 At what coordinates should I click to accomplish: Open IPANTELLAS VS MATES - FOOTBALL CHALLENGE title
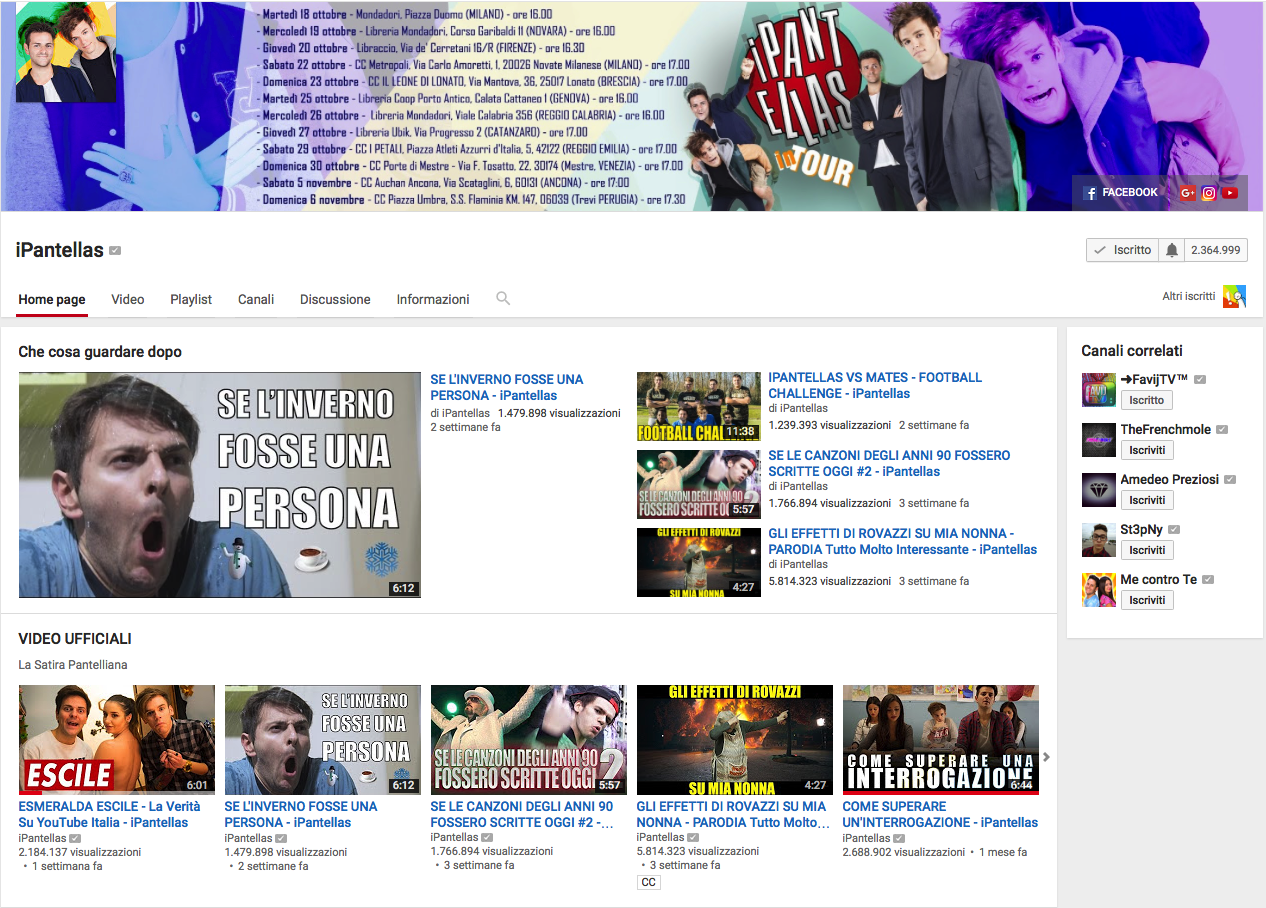tap(875, 385)
